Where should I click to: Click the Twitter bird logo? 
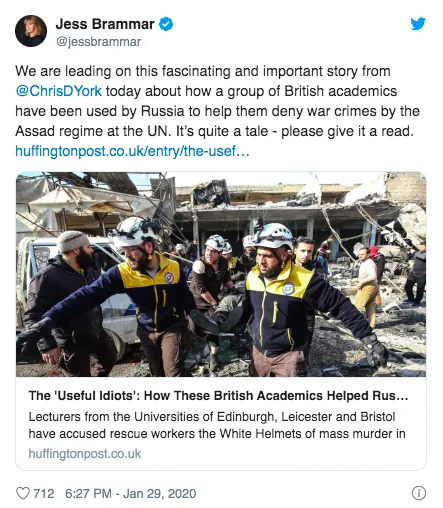[418, 24]
